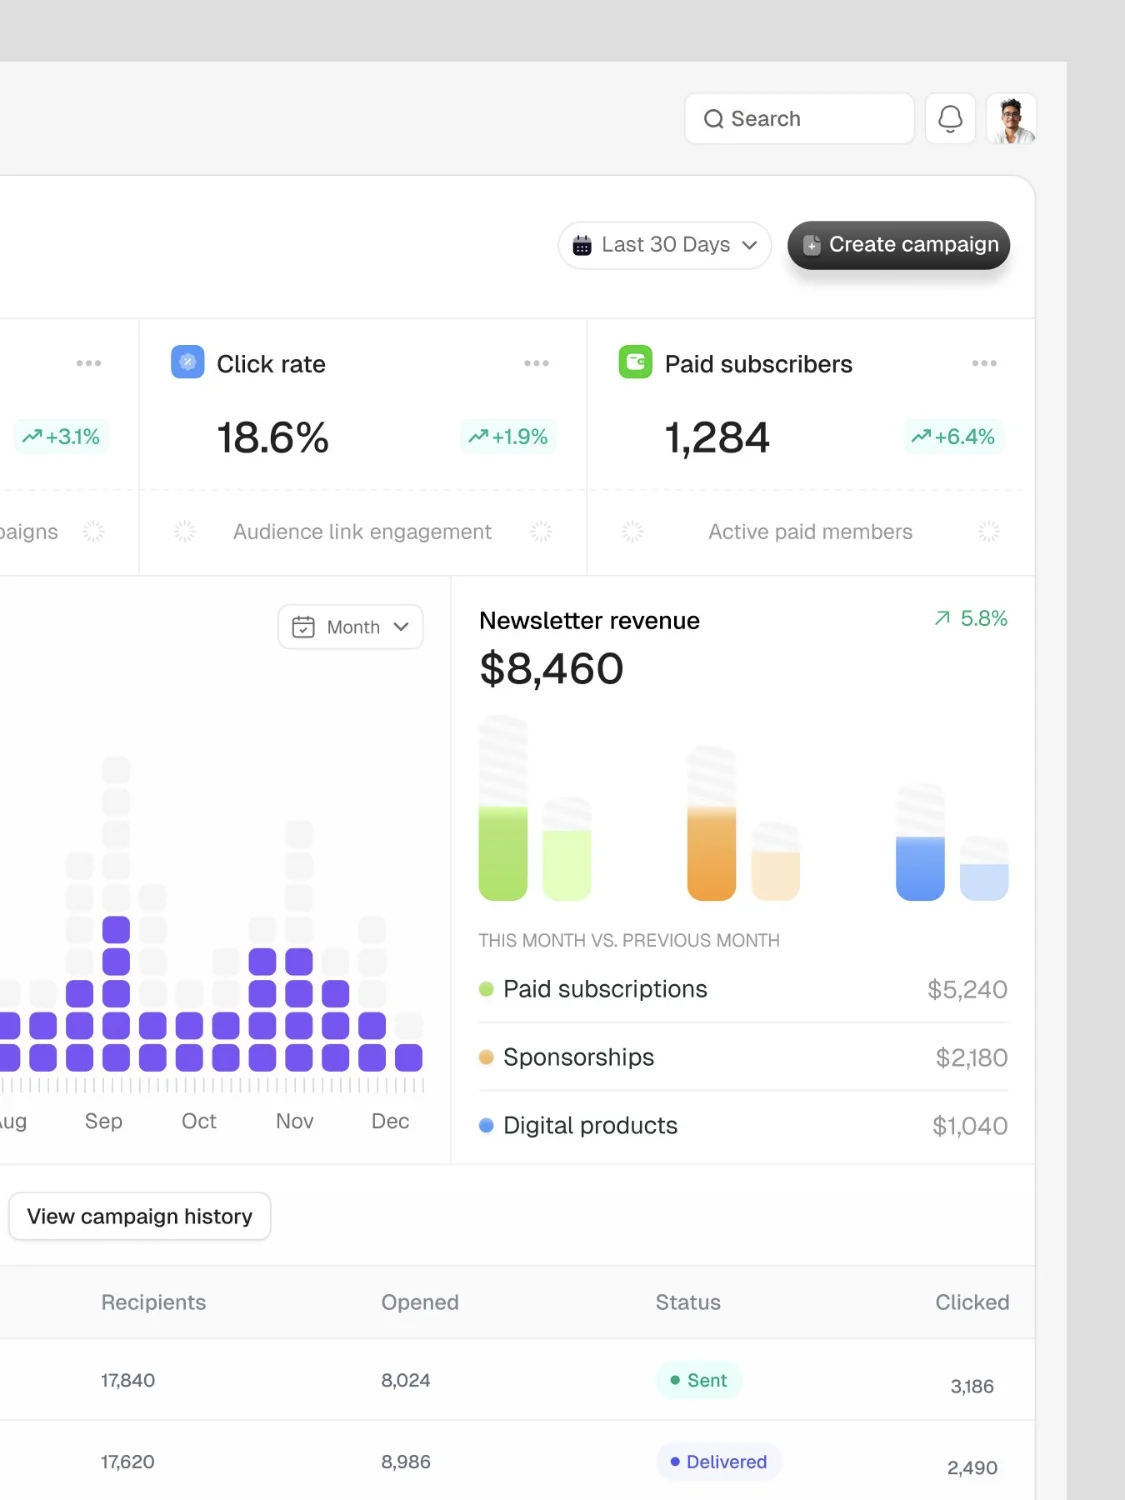
Task: Open options menu on the +3.1% card
Action: 89,363
